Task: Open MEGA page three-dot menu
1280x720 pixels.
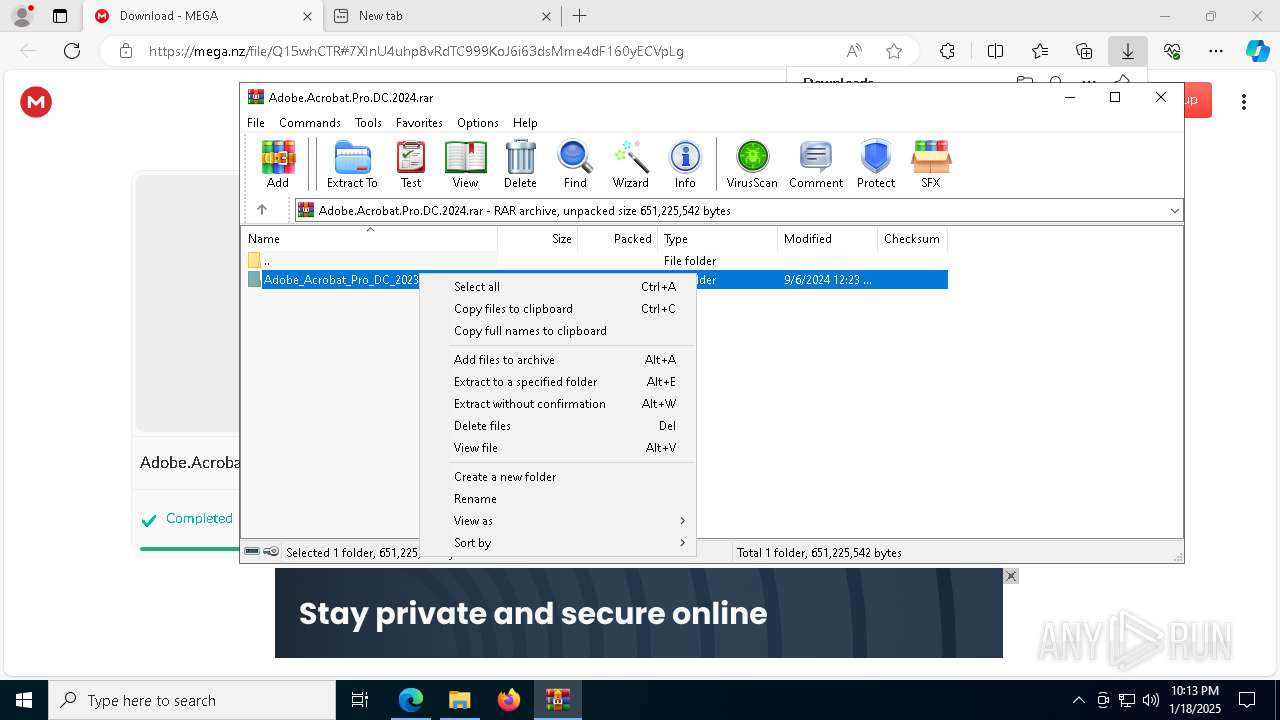Action: 1244,102
